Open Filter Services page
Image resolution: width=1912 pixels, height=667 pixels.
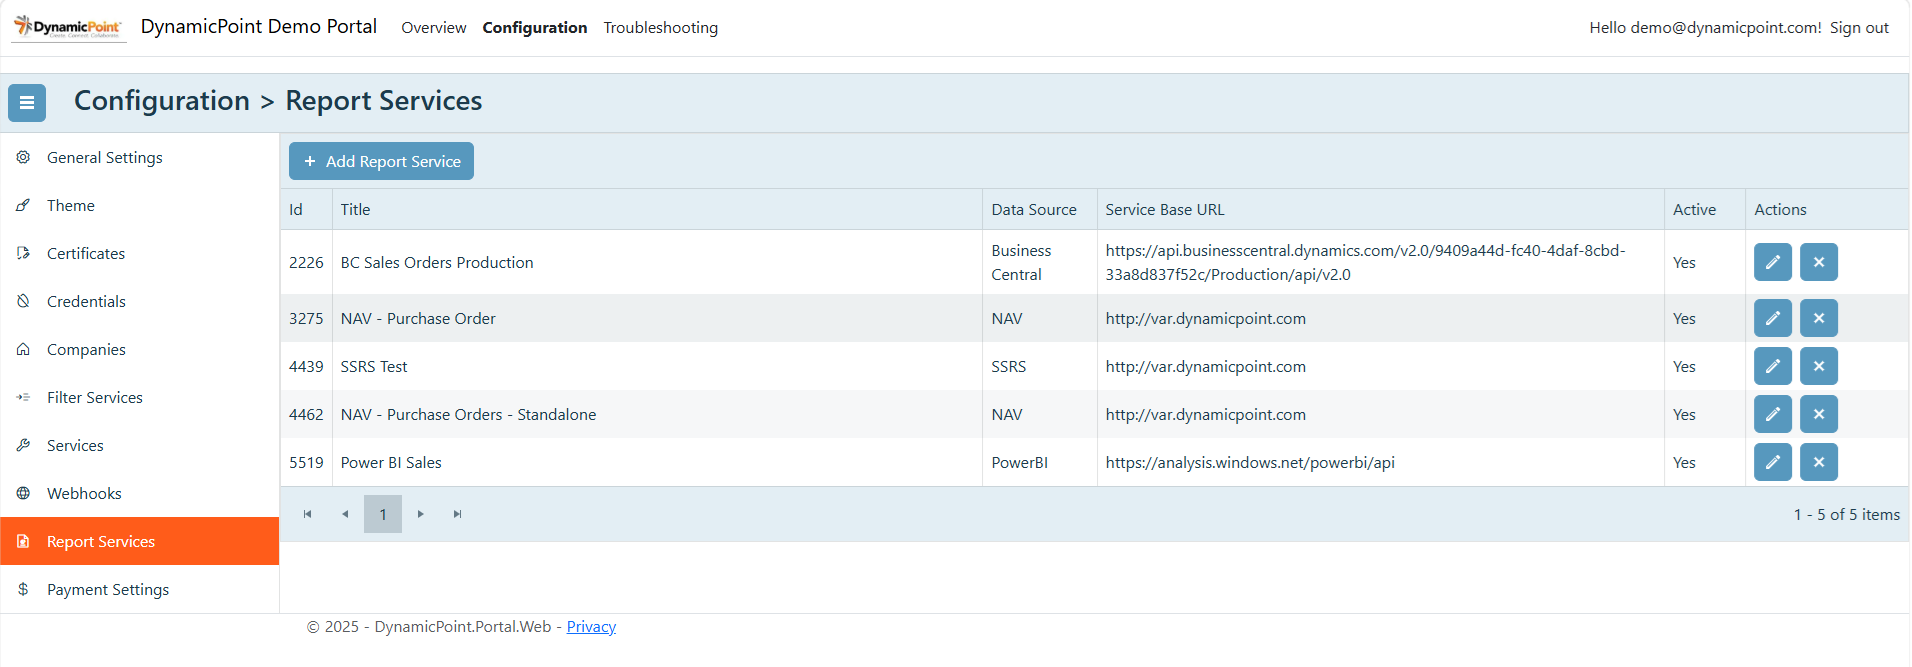[x=140, y=397]
